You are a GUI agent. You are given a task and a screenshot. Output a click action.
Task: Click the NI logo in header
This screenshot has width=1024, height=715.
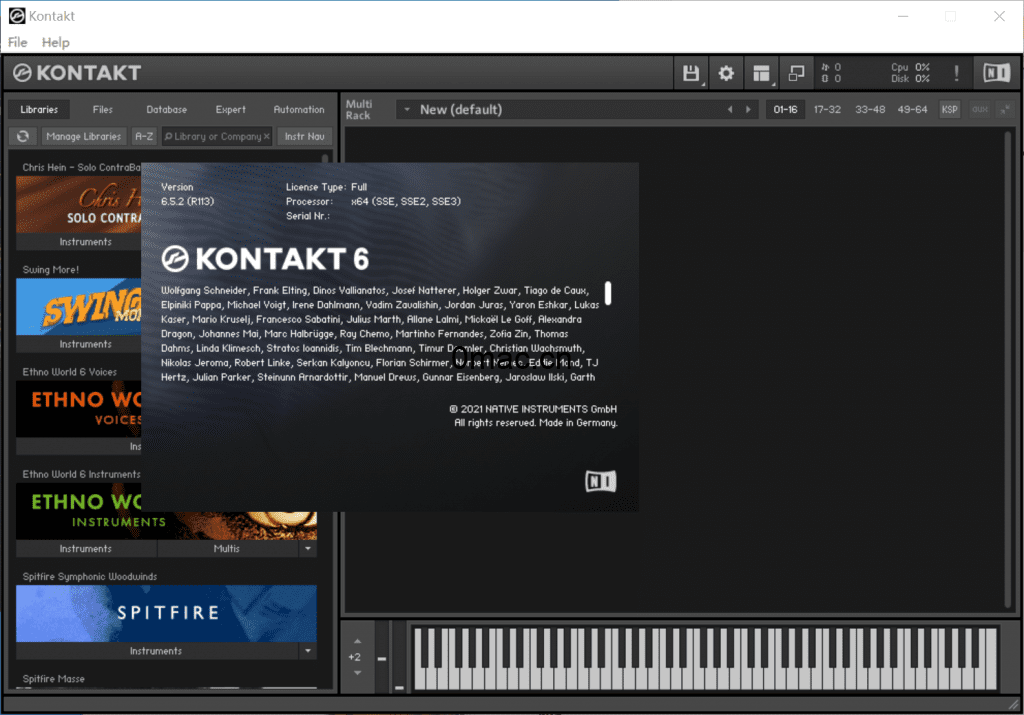pos(997,72)
